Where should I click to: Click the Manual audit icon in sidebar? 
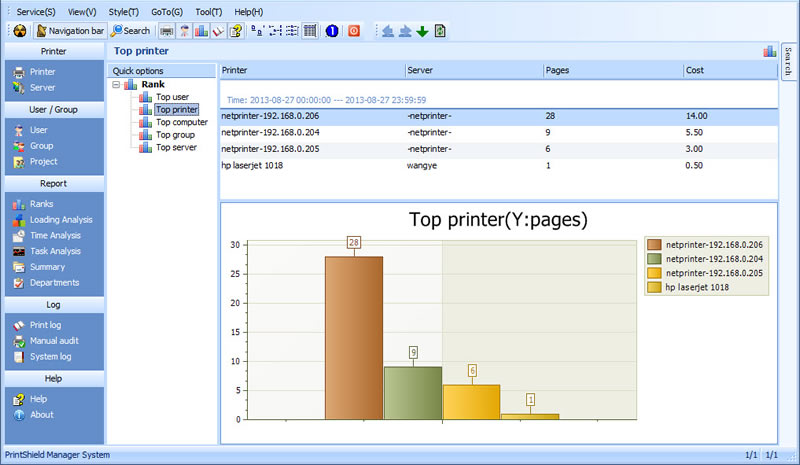[x=19, y=341]
